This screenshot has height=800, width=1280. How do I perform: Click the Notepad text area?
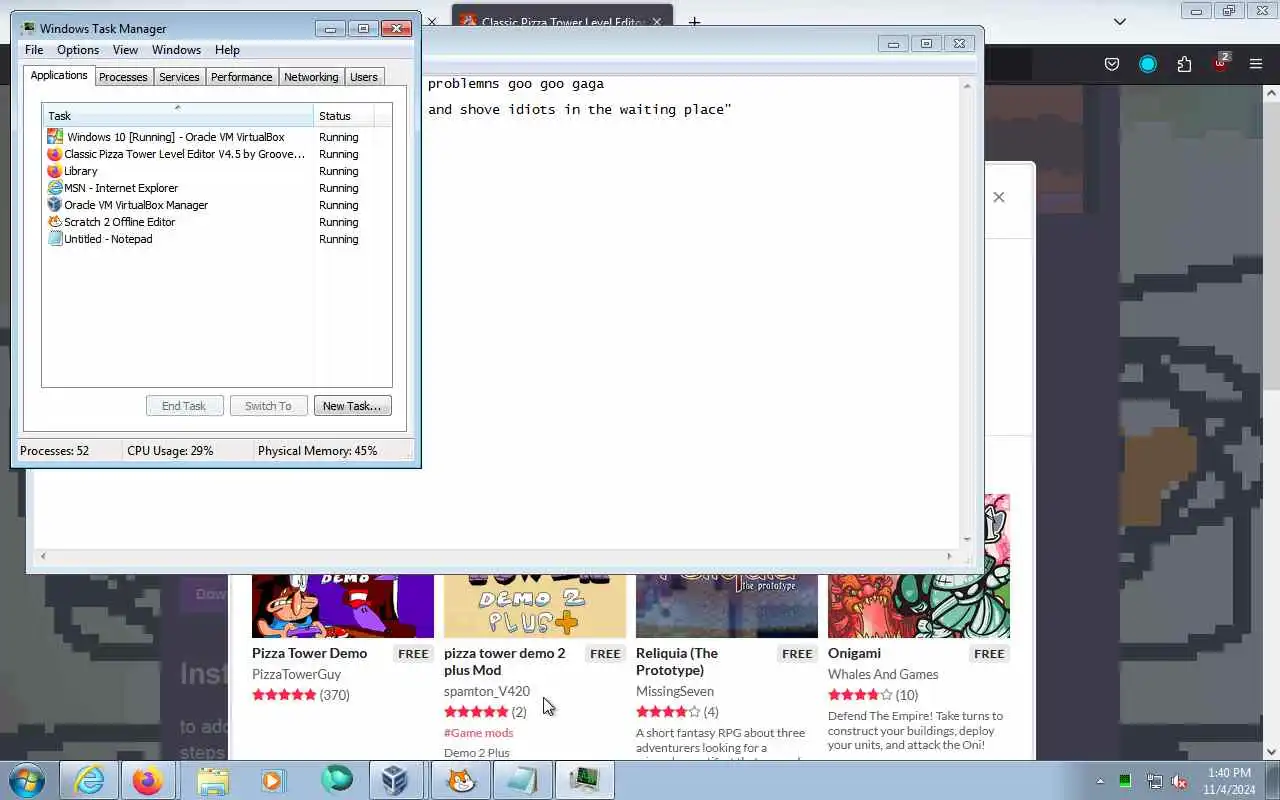tap(691, 312)
